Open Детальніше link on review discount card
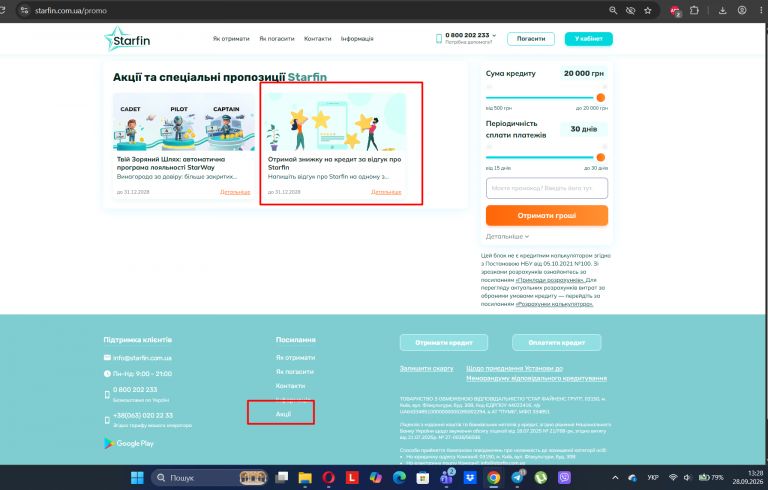This screenshot has width=768, height=490. pos(386,192)
